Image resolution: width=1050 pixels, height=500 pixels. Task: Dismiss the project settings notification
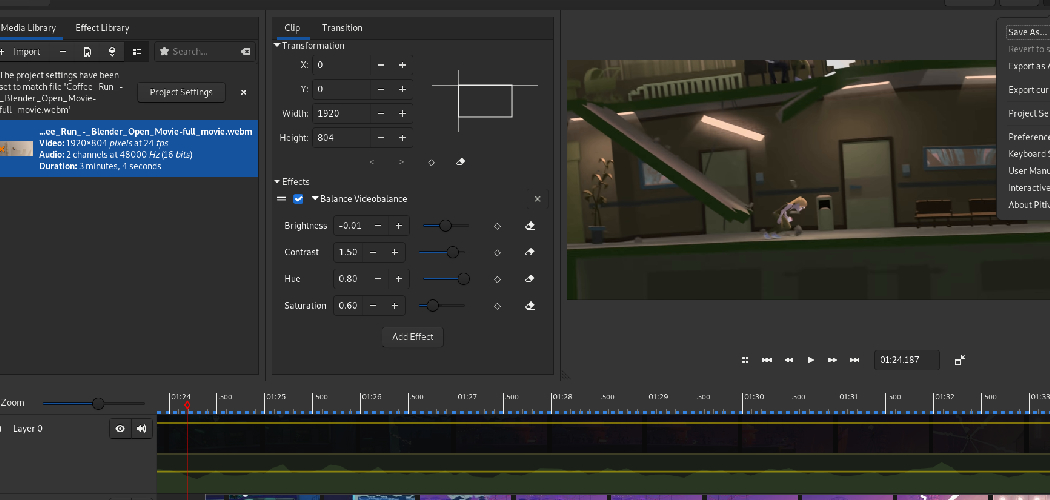pos(243,92)
